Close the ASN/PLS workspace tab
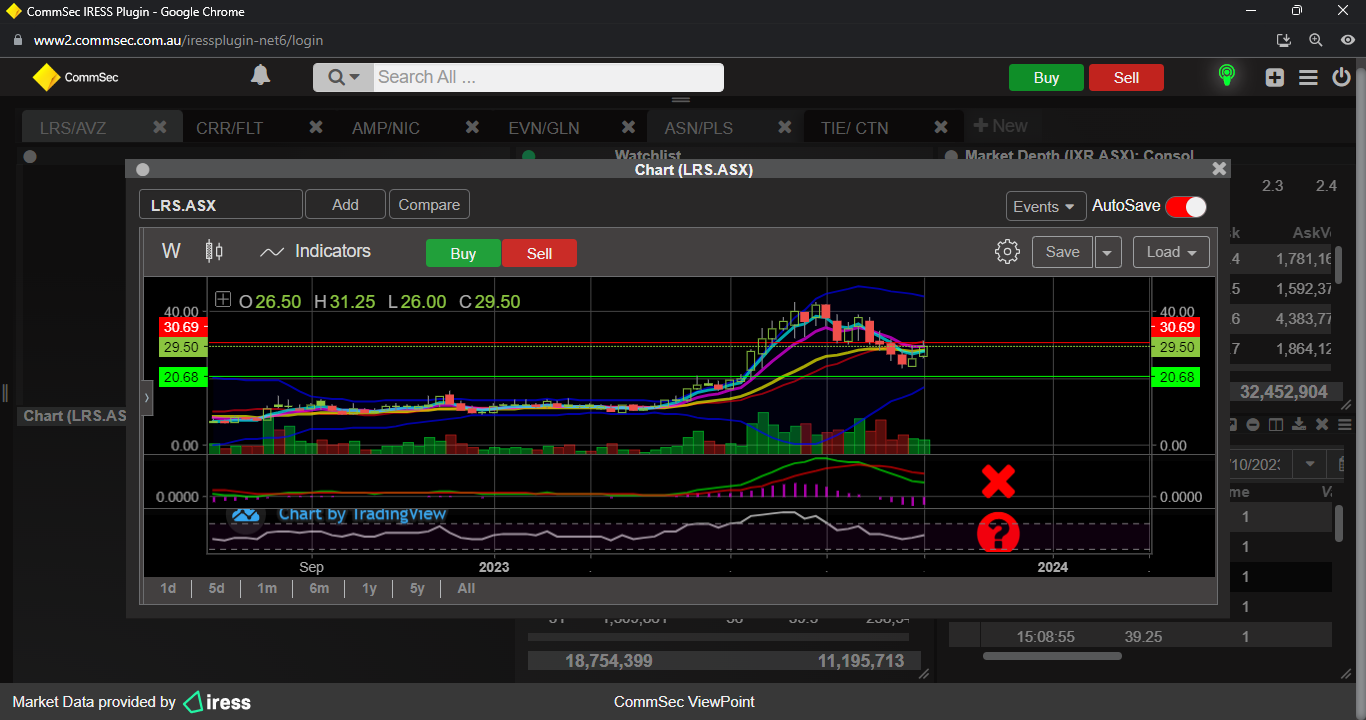Screen dimensions: 1366x720 tap(784, 127)
